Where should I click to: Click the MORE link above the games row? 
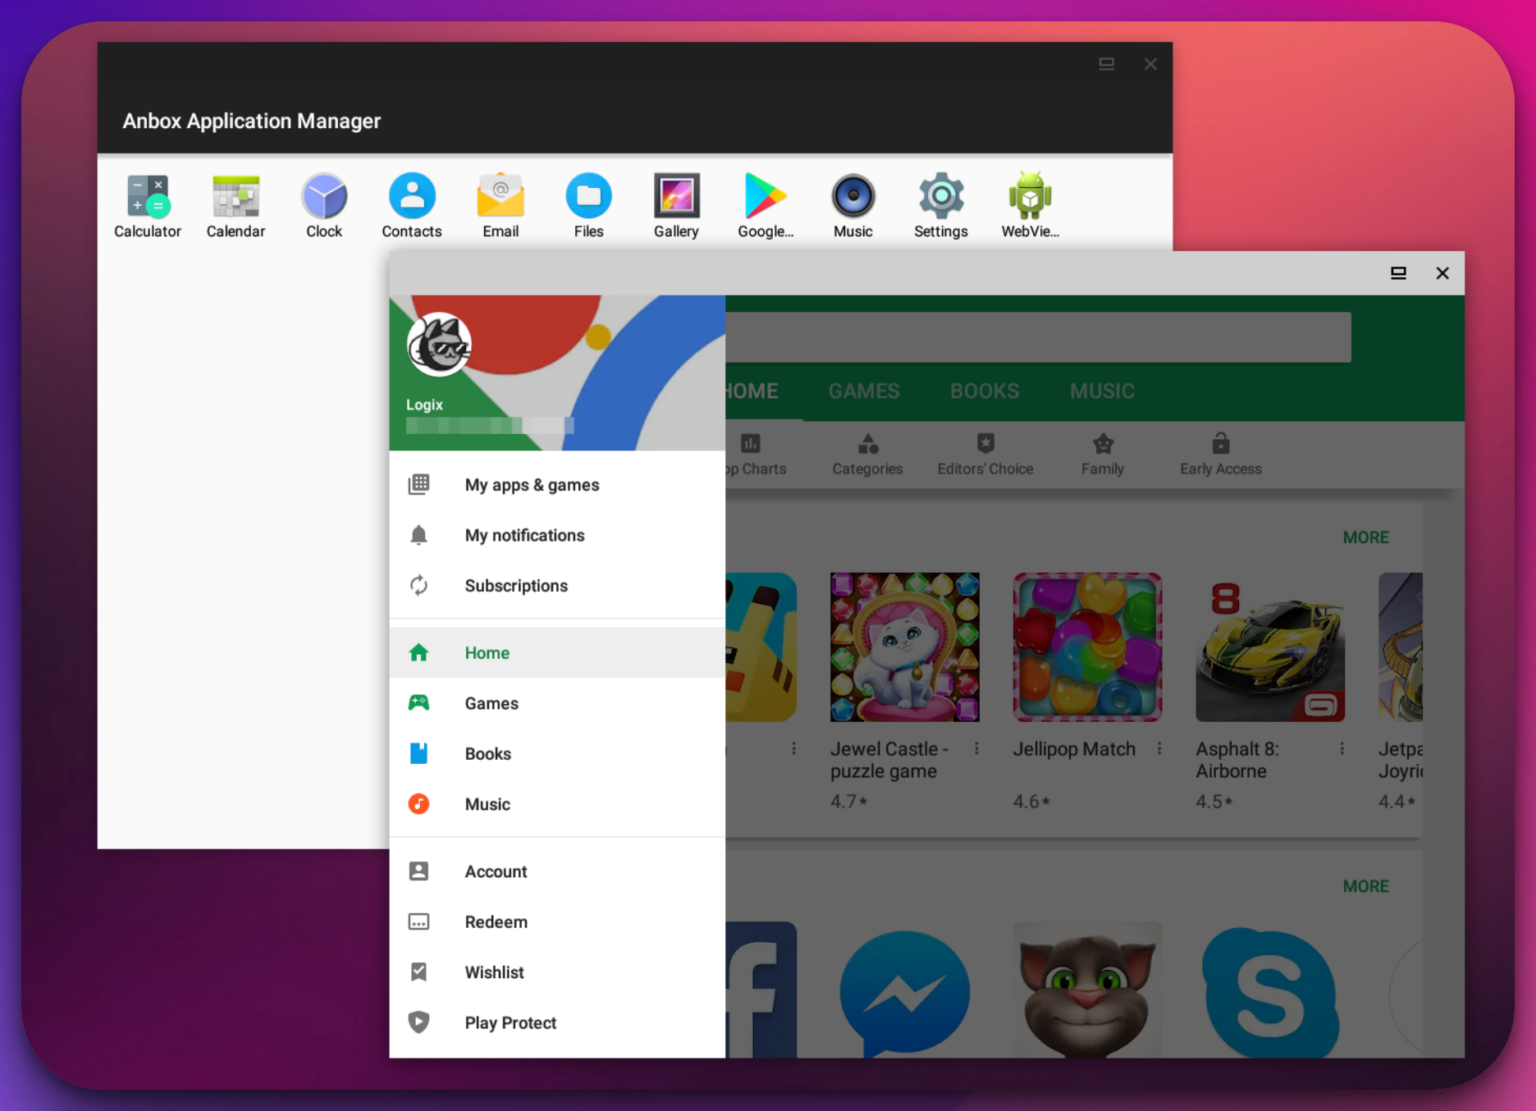click(x=1366, y=537)
